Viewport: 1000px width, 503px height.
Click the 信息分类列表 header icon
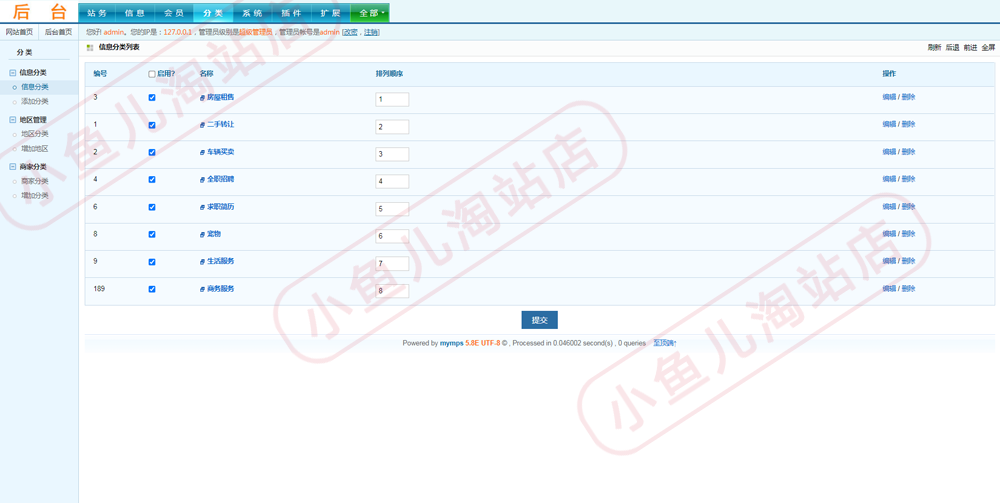[90, 48]
